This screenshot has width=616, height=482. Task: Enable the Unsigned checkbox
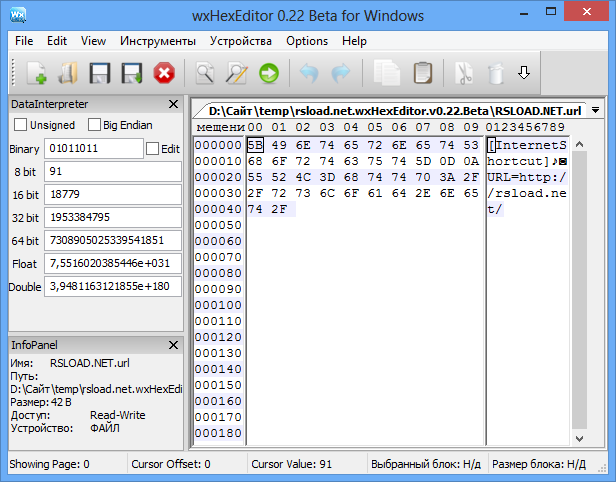coord(20,125)
